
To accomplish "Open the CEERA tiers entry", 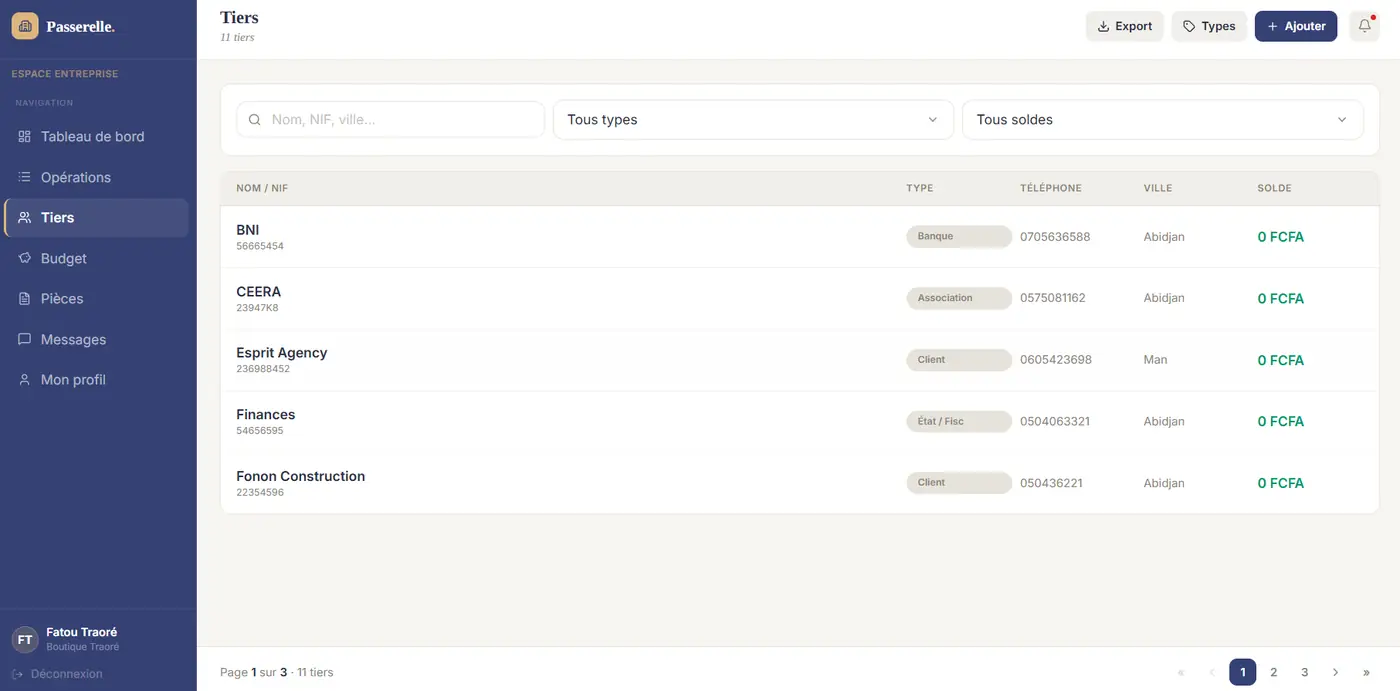I will click(800, 299).
